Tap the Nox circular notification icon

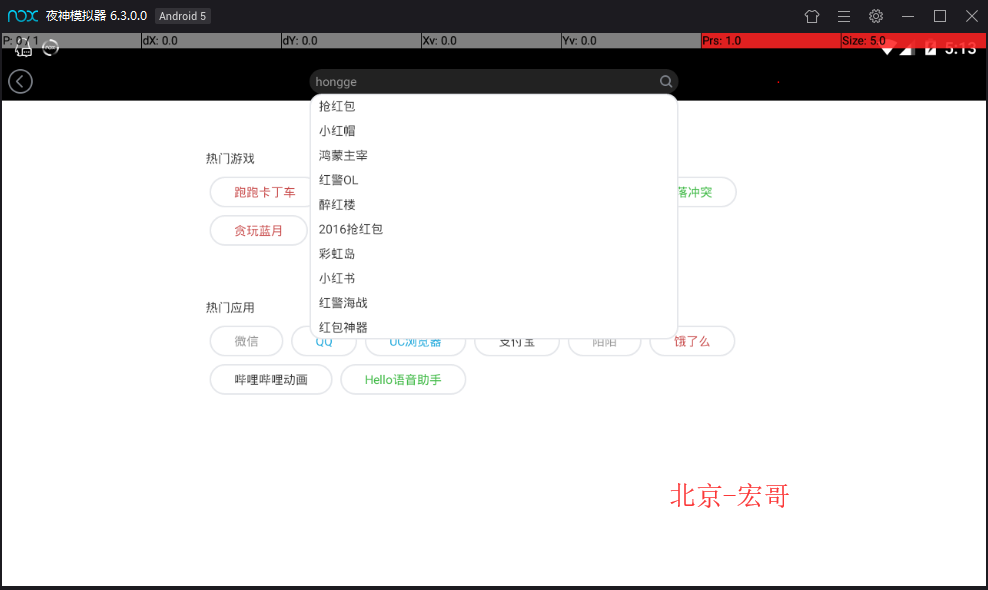[50, 48]
